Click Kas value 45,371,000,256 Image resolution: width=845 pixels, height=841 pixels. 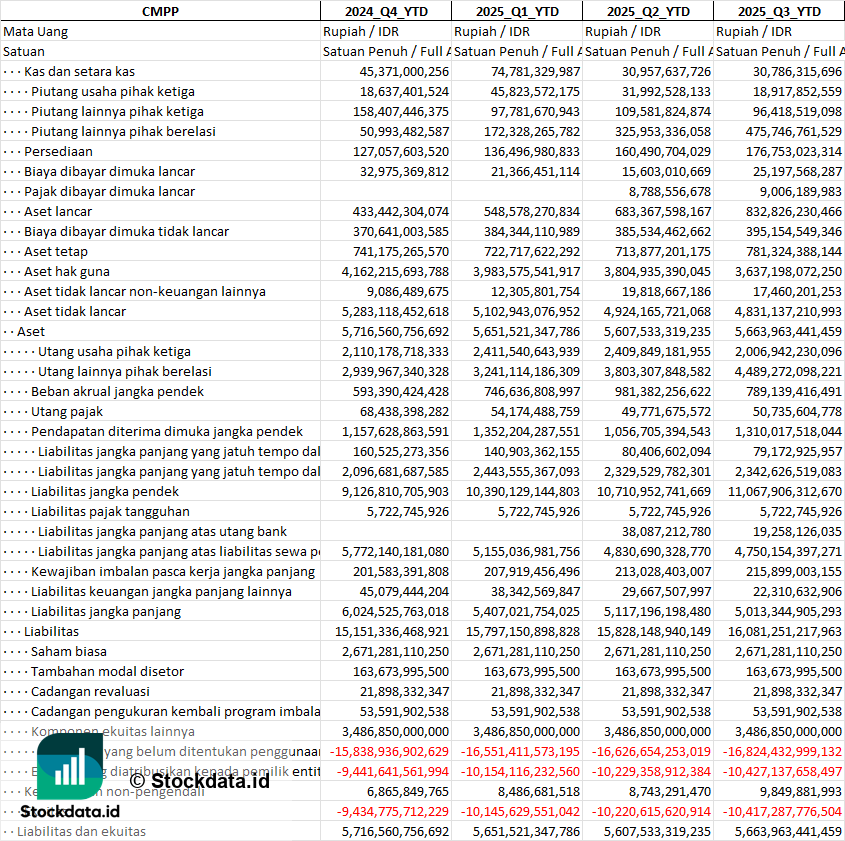click(404, 72)
